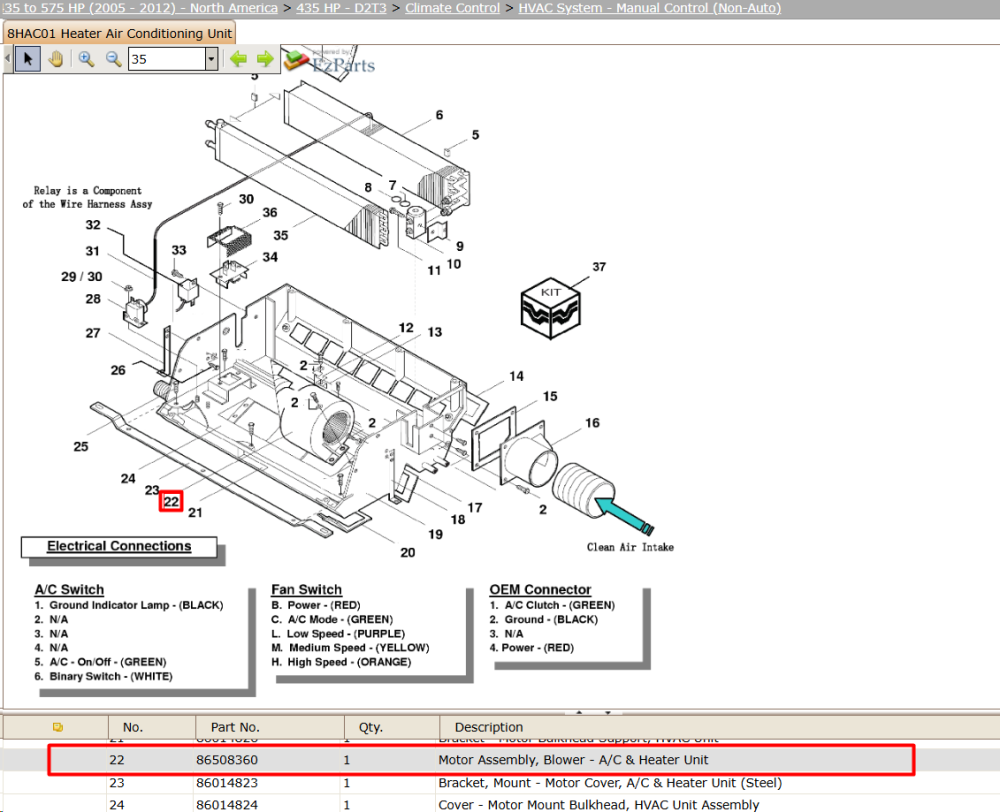Image resolution: width=1000 pixels, height=812 pixels.
Task: Select callout 22 in the diagram
Action: pyautogui.click(x=171, y=501)
